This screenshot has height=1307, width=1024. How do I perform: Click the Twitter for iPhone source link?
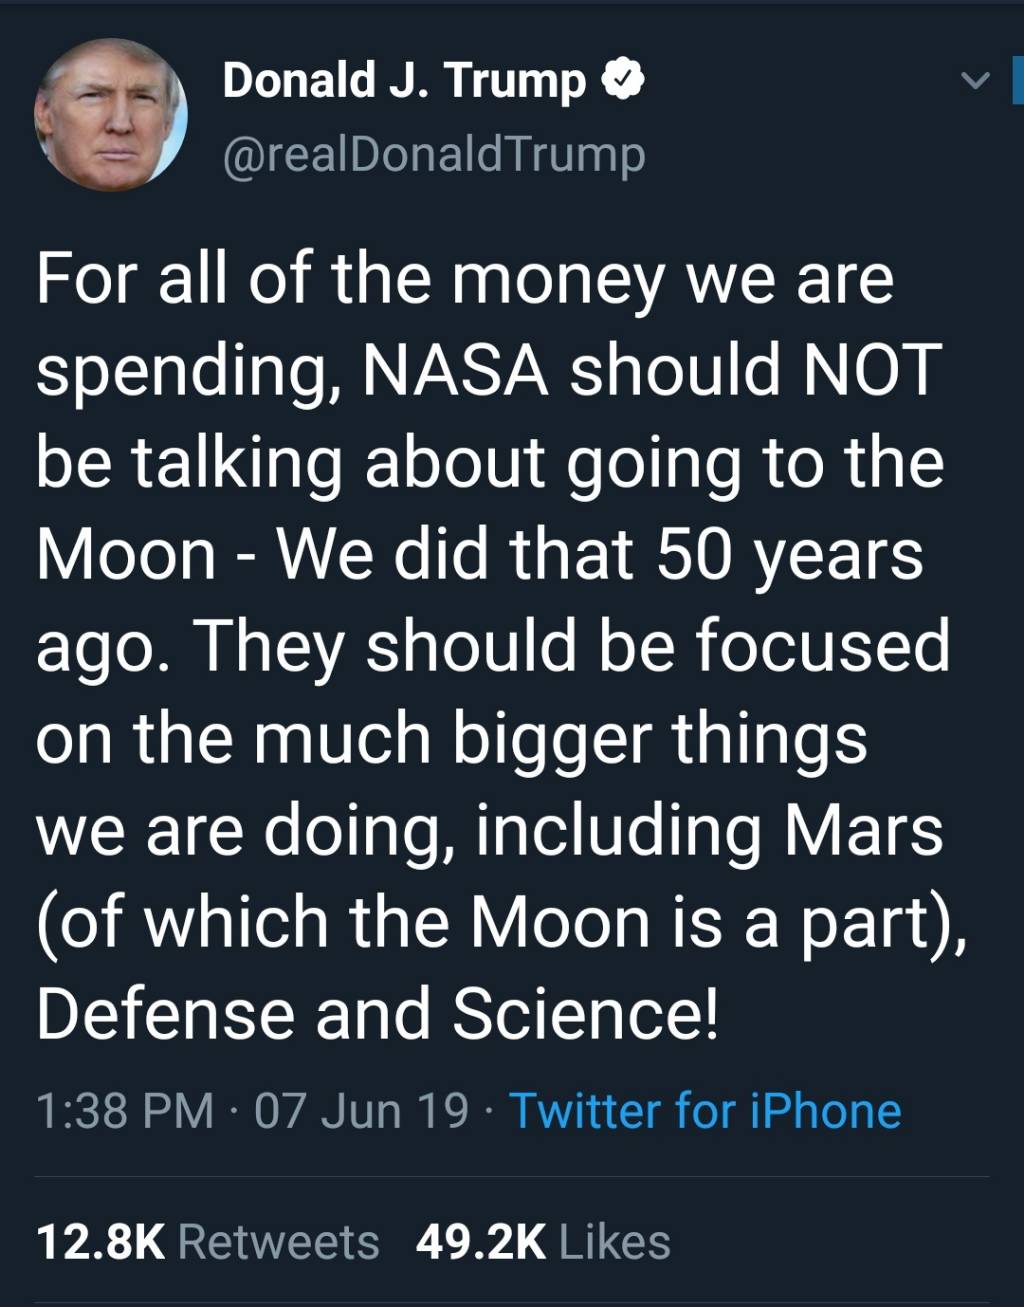(x=705, y=1111)
